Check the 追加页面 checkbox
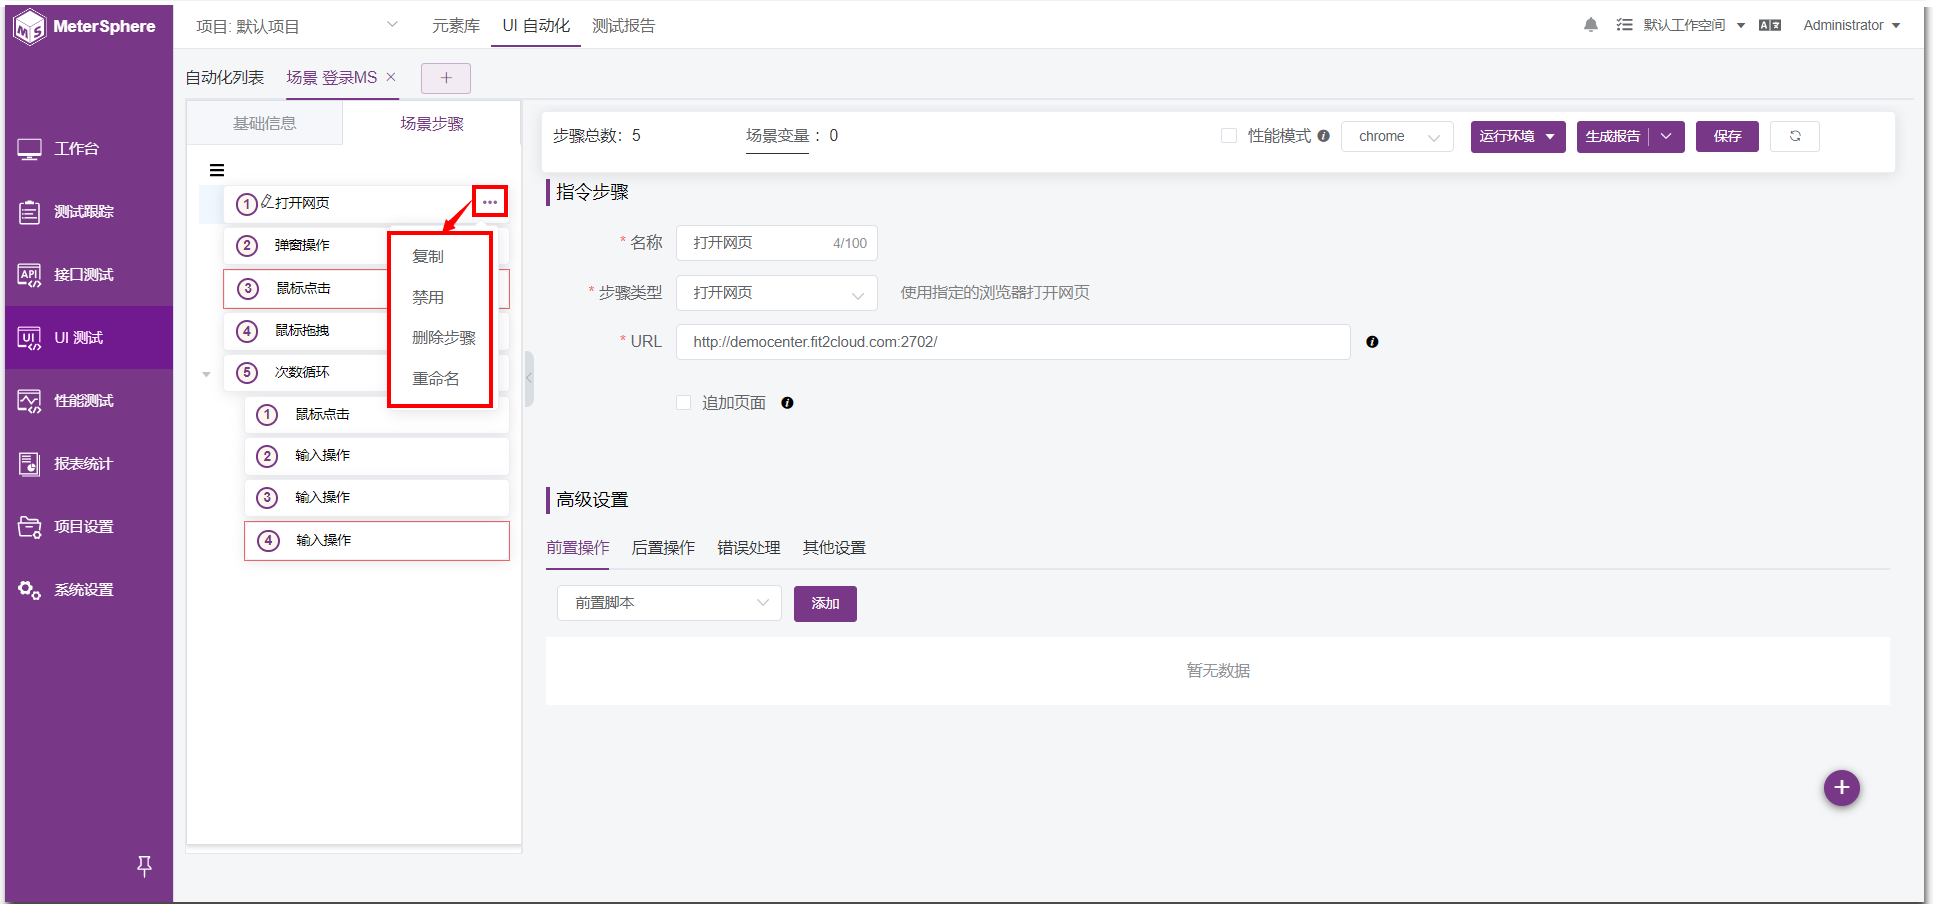This screenshot has height=911, width=1933. [x=684, y=403]
